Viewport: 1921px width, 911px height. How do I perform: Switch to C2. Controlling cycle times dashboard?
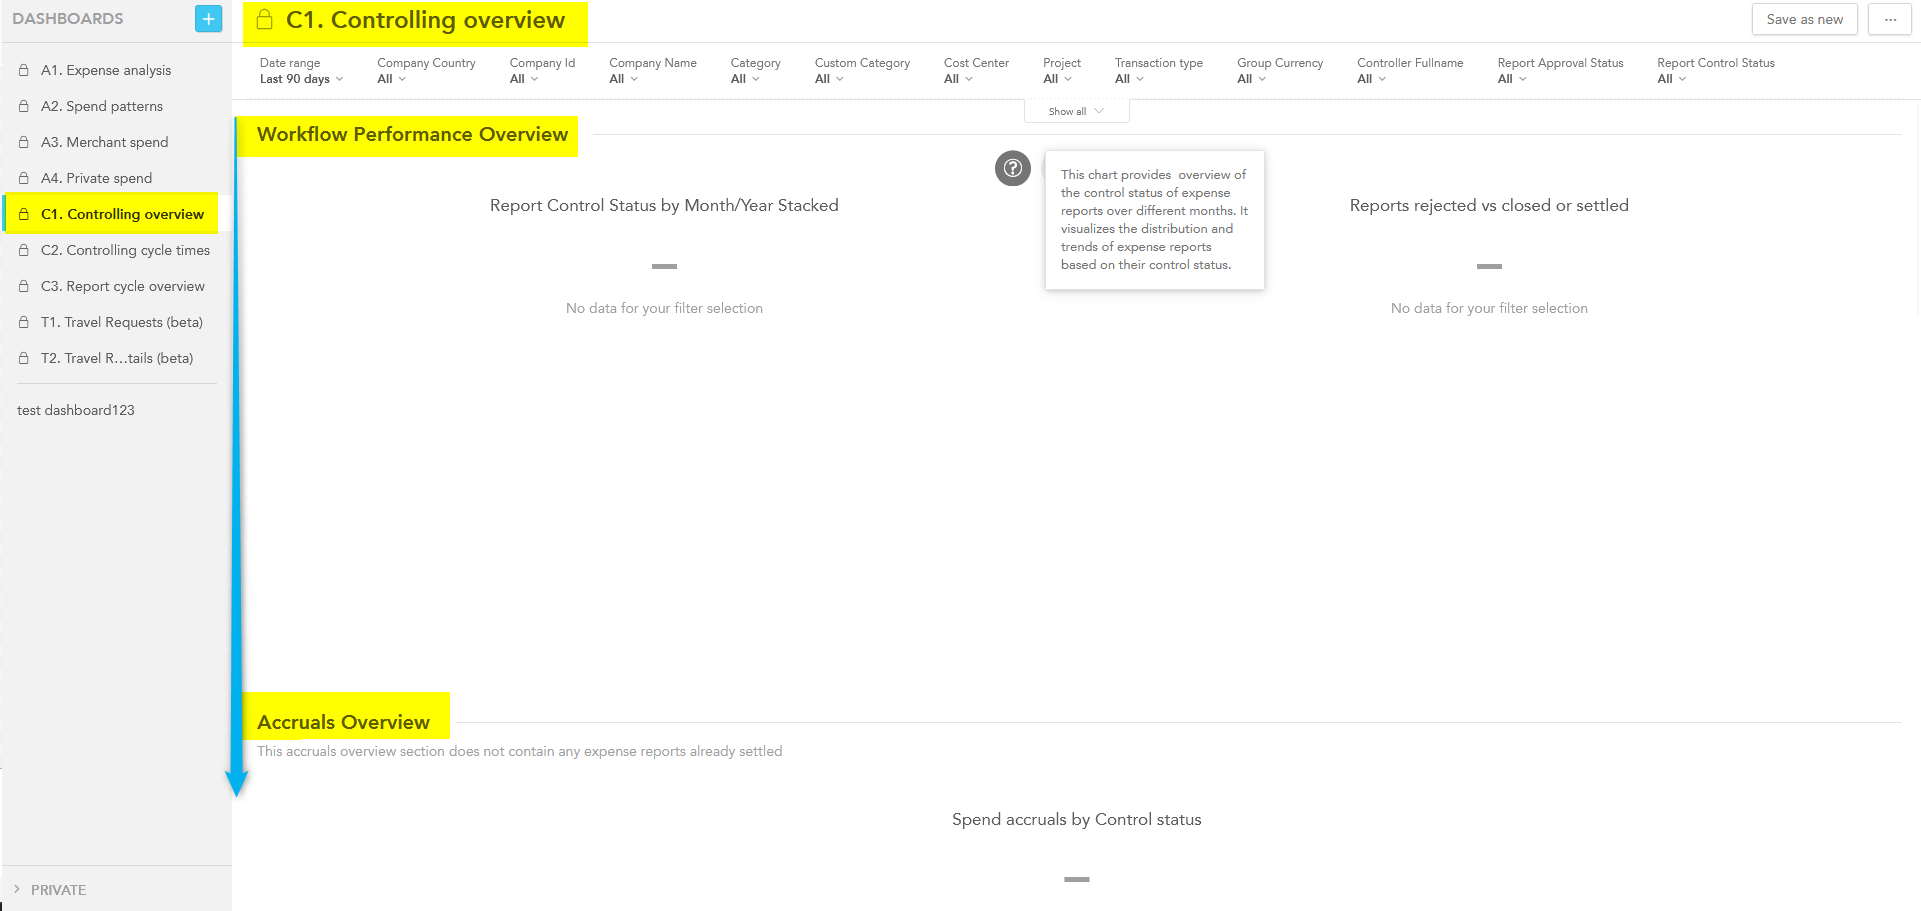125,250
